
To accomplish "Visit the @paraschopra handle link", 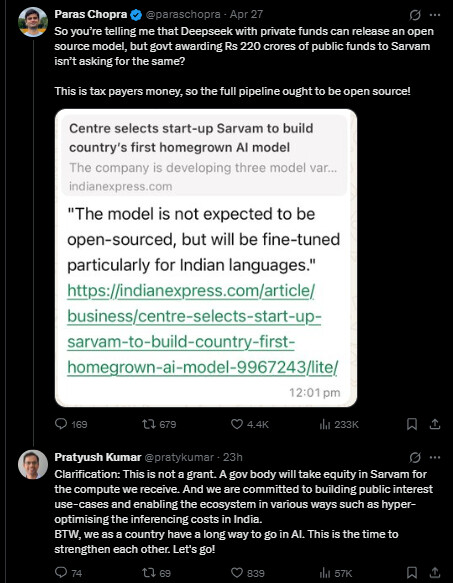I will 183,15.
